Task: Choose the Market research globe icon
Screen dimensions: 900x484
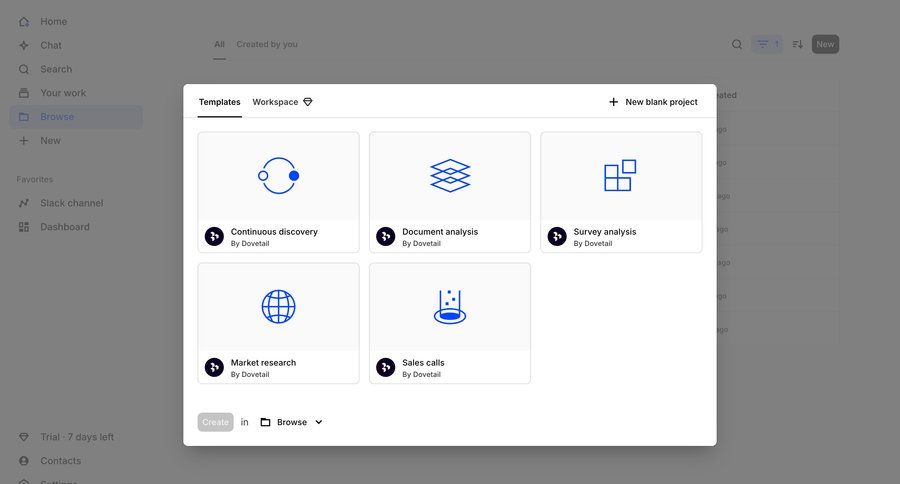Action: pos(278,307)
